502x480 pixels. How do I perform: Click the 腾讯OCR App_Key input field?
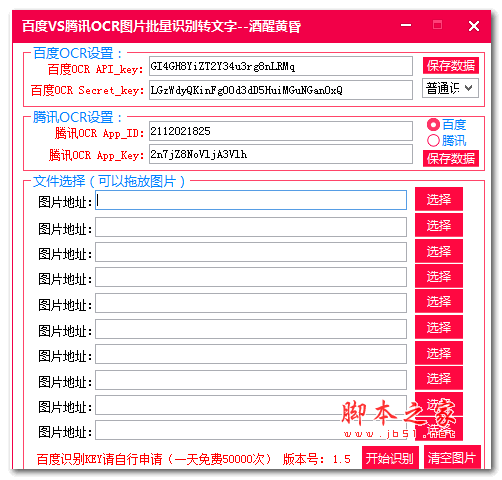click(281, 154)
